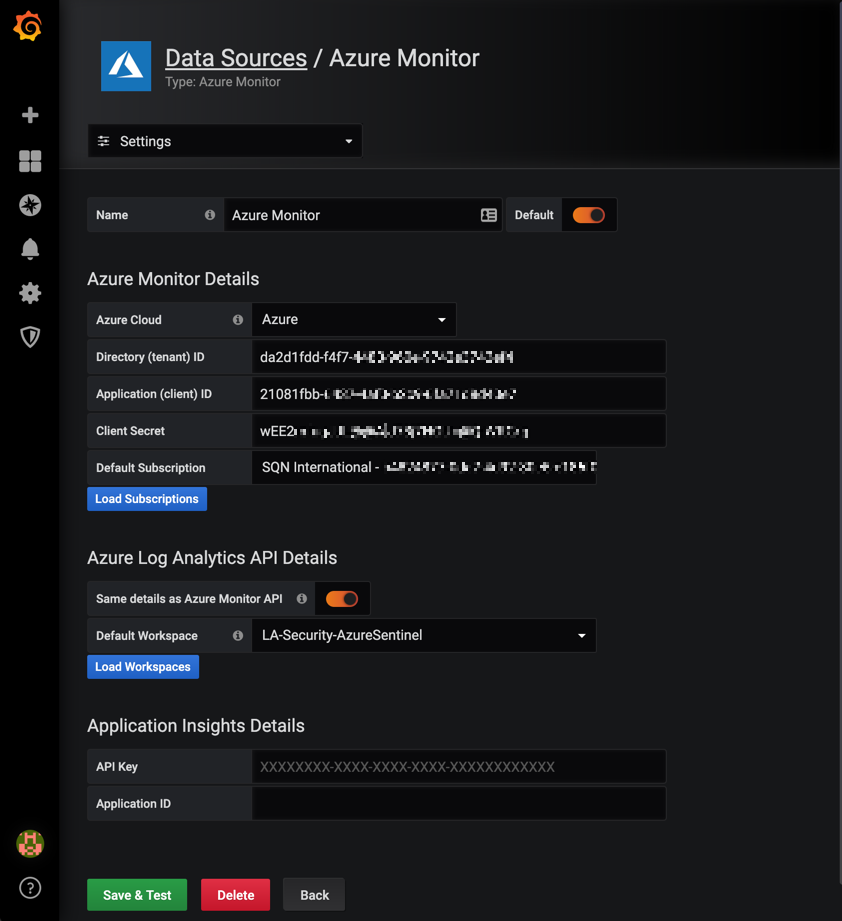Click the Azure Monitor logo beside the title
This screenshot has width=842, height=921.
click(125, 67)
